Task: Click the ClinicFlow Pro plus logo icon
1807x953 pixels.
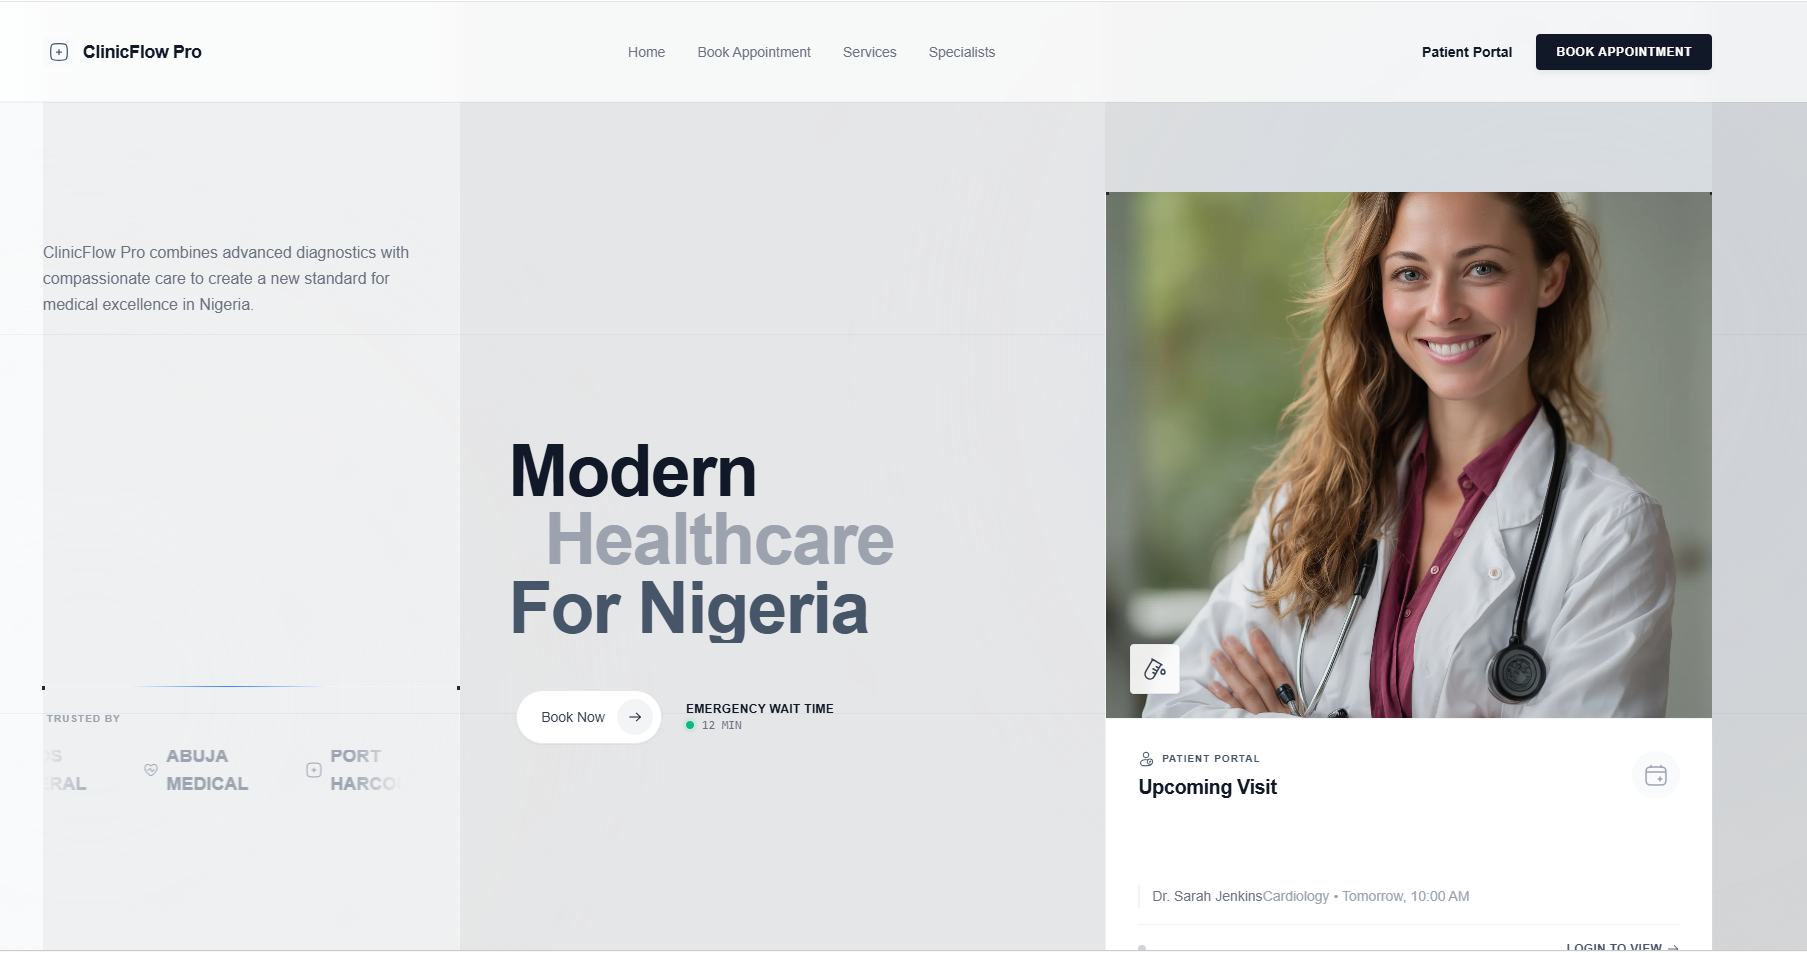Action: [59, 52]
